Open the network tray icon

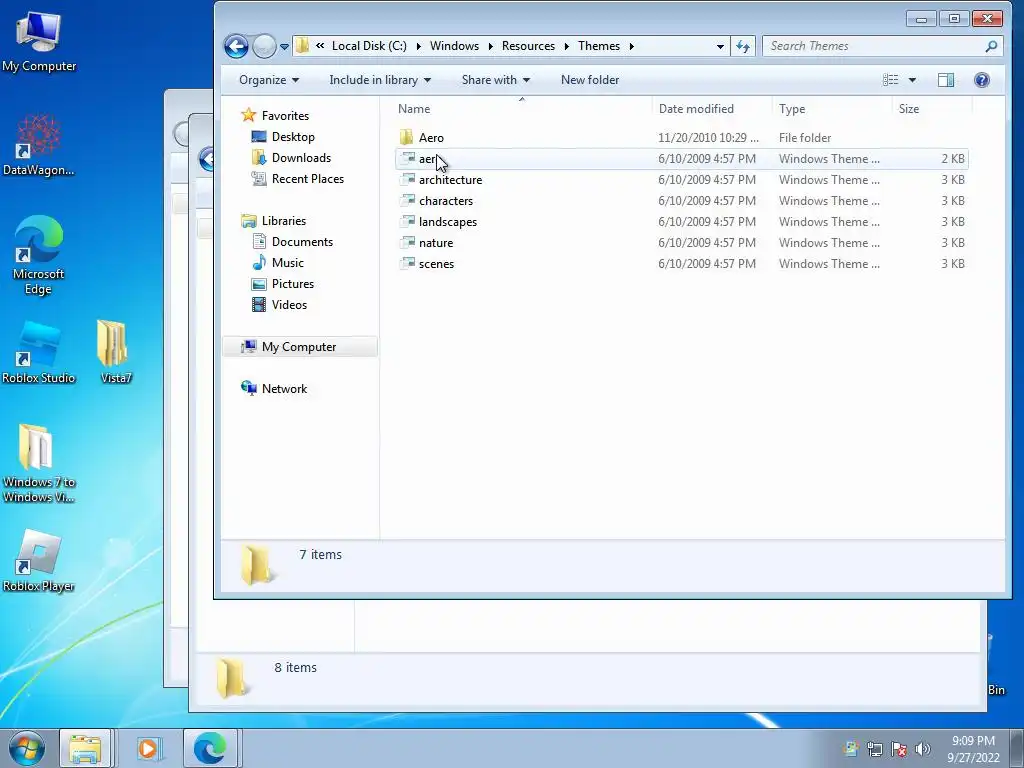coord(874,749)
